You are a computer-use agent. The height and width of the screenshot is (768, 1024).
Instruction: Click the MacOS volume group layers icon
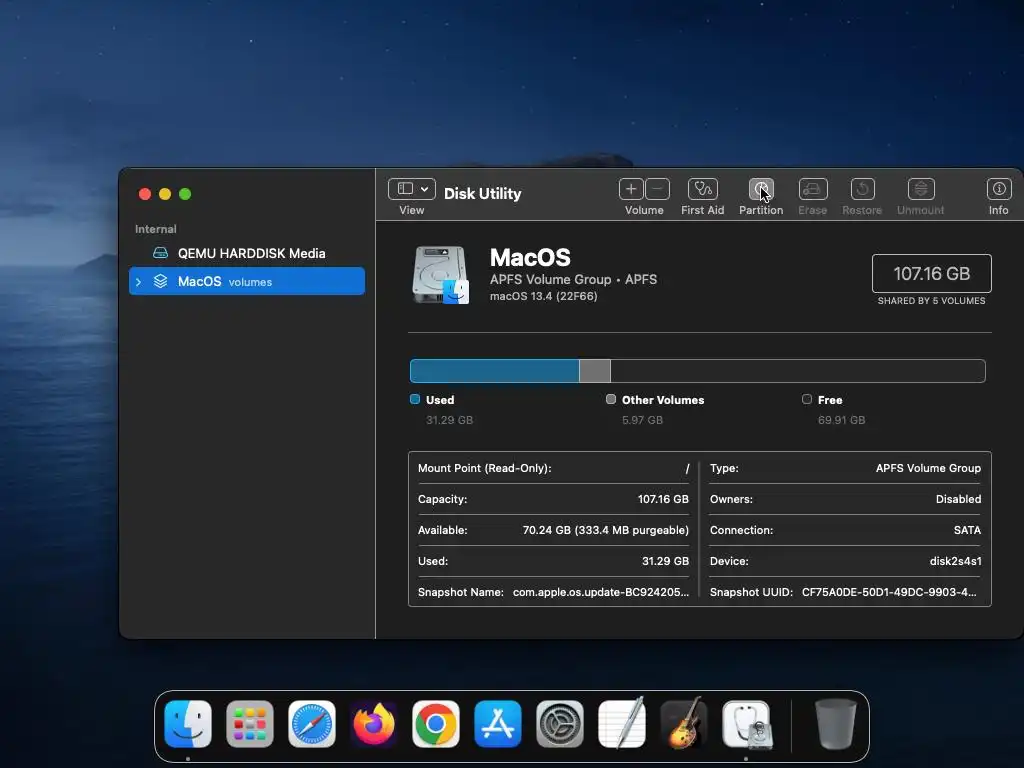[161, 281]
